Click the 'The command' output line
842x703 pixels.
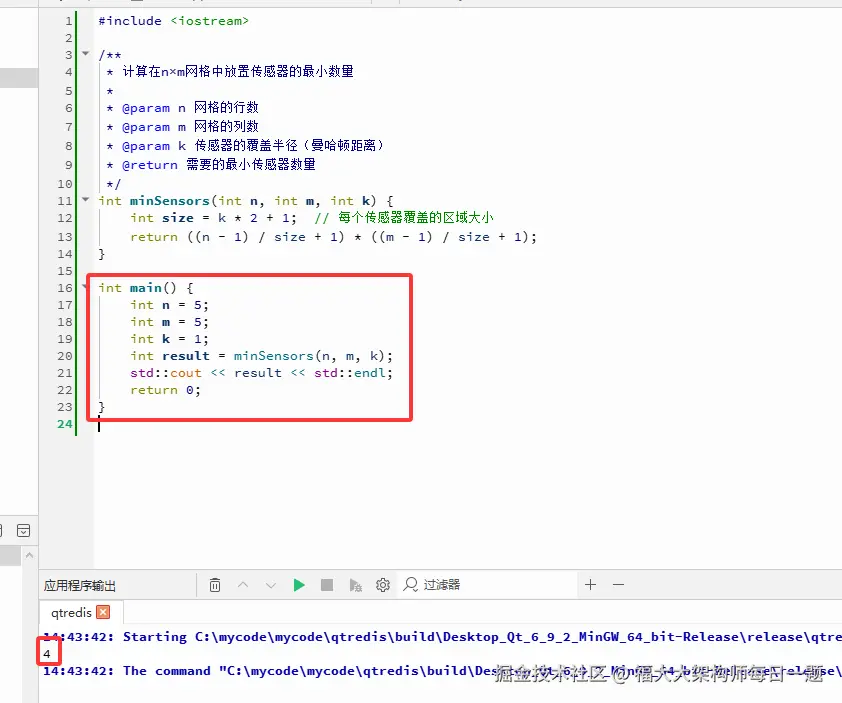click(x=442, y=671)
